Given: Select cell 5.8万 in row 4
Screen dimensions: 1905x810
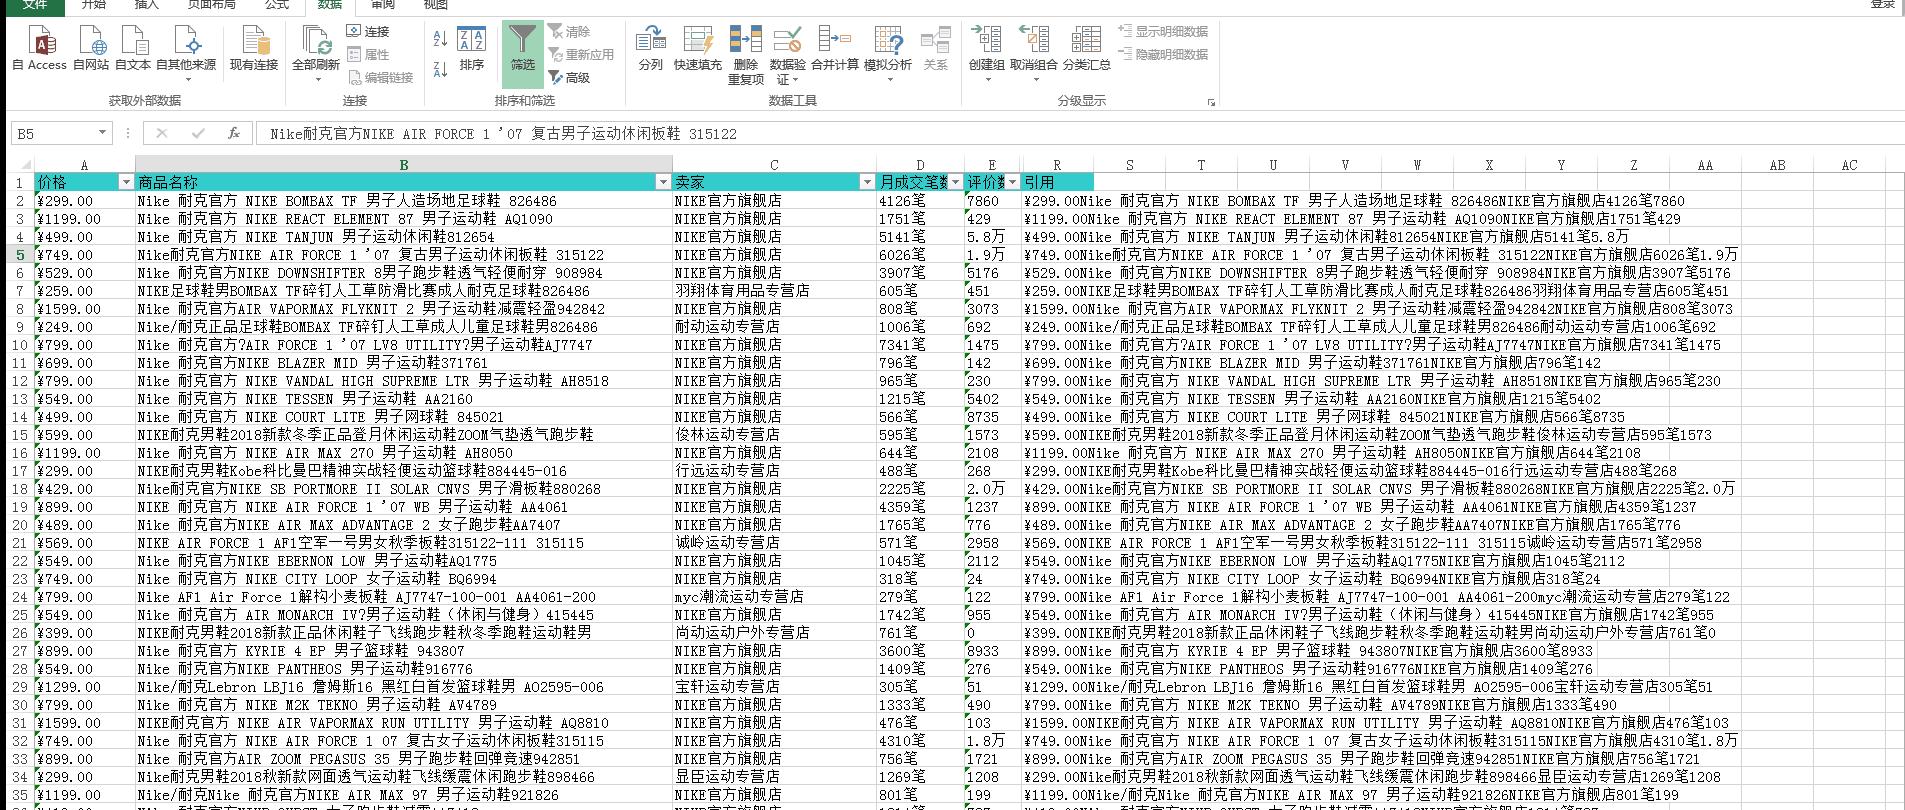Looking at the screenshot, I should click(992, 237).
